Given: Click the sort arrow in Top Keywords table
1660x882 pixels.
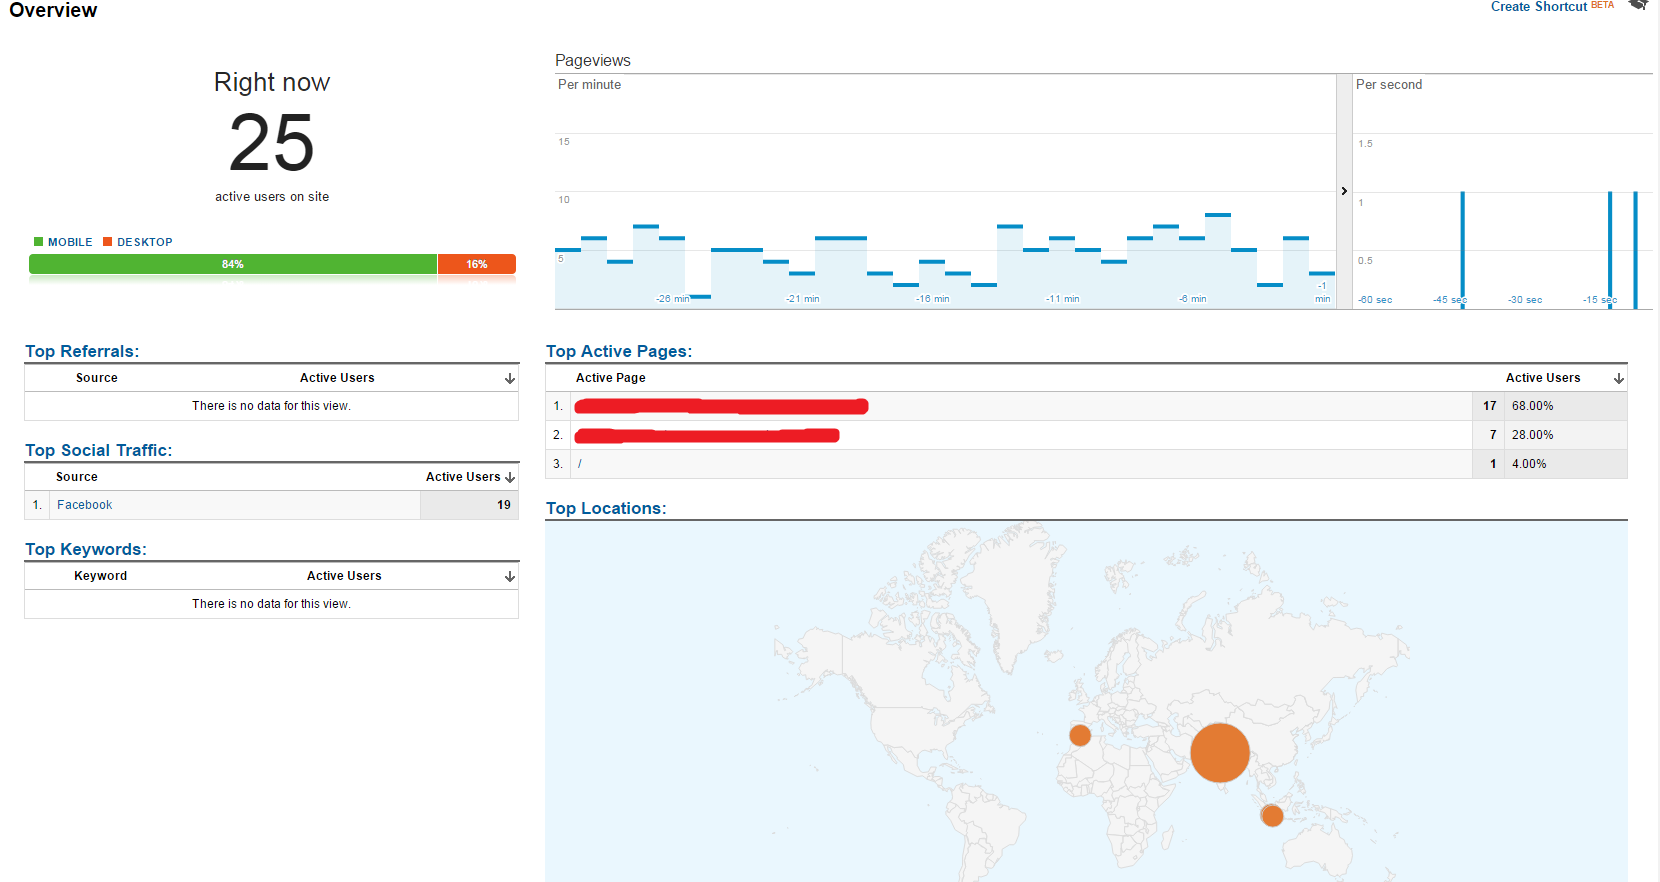Looking at the screenshot, I should click(x=510, y=577).
